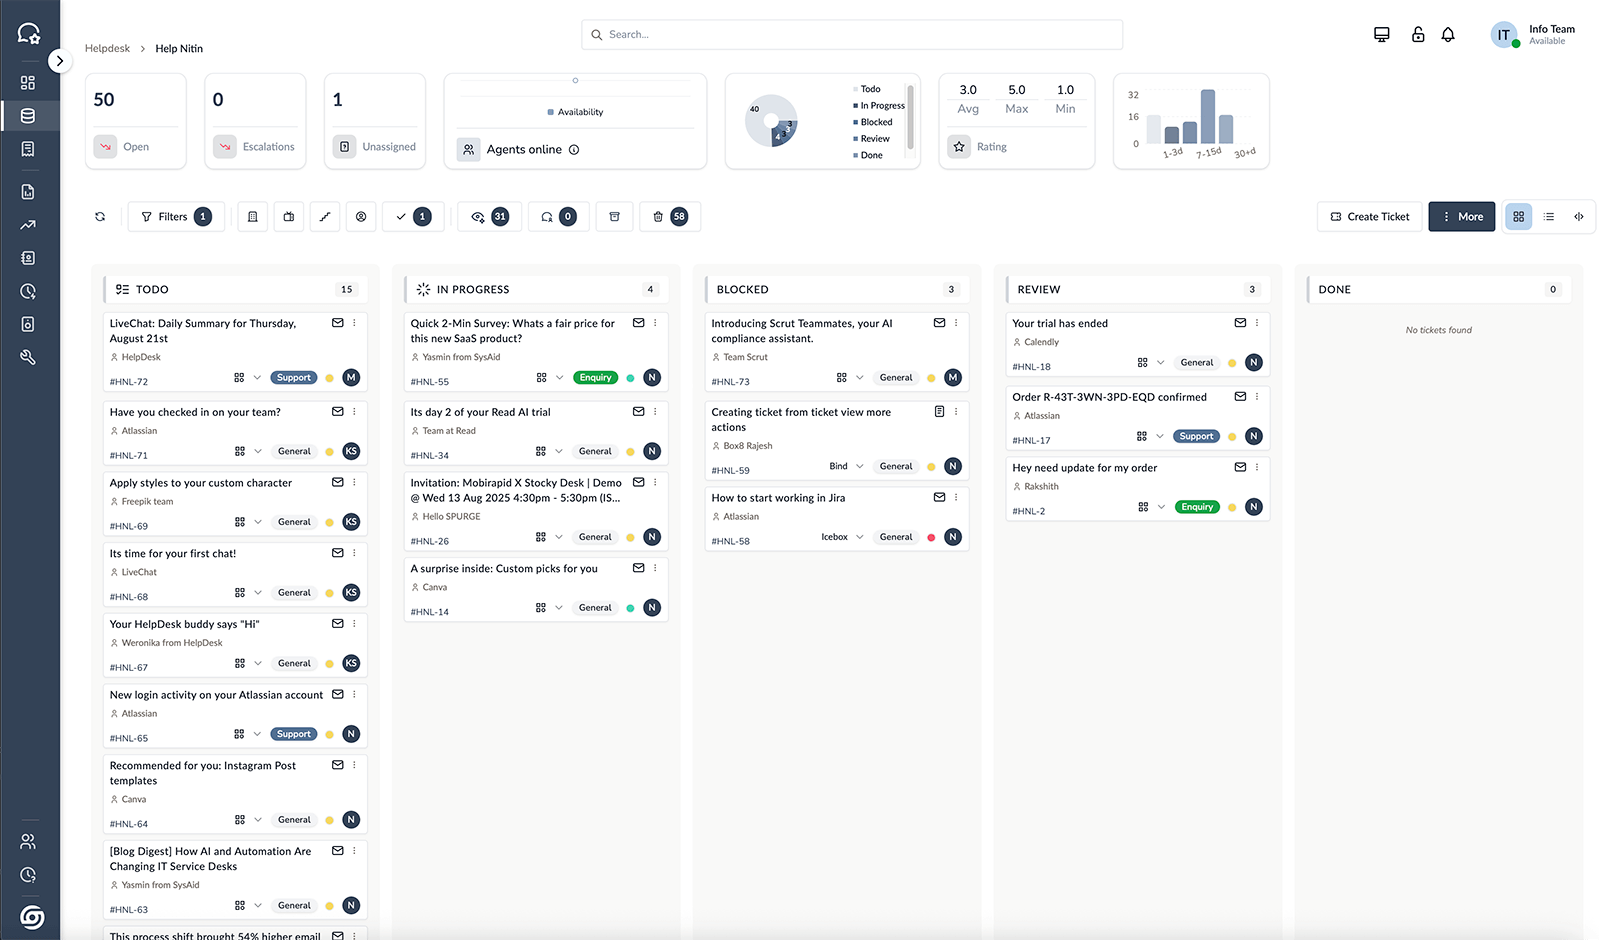
Task: Open the clock with bolt icon
Action: coord(28,291)
